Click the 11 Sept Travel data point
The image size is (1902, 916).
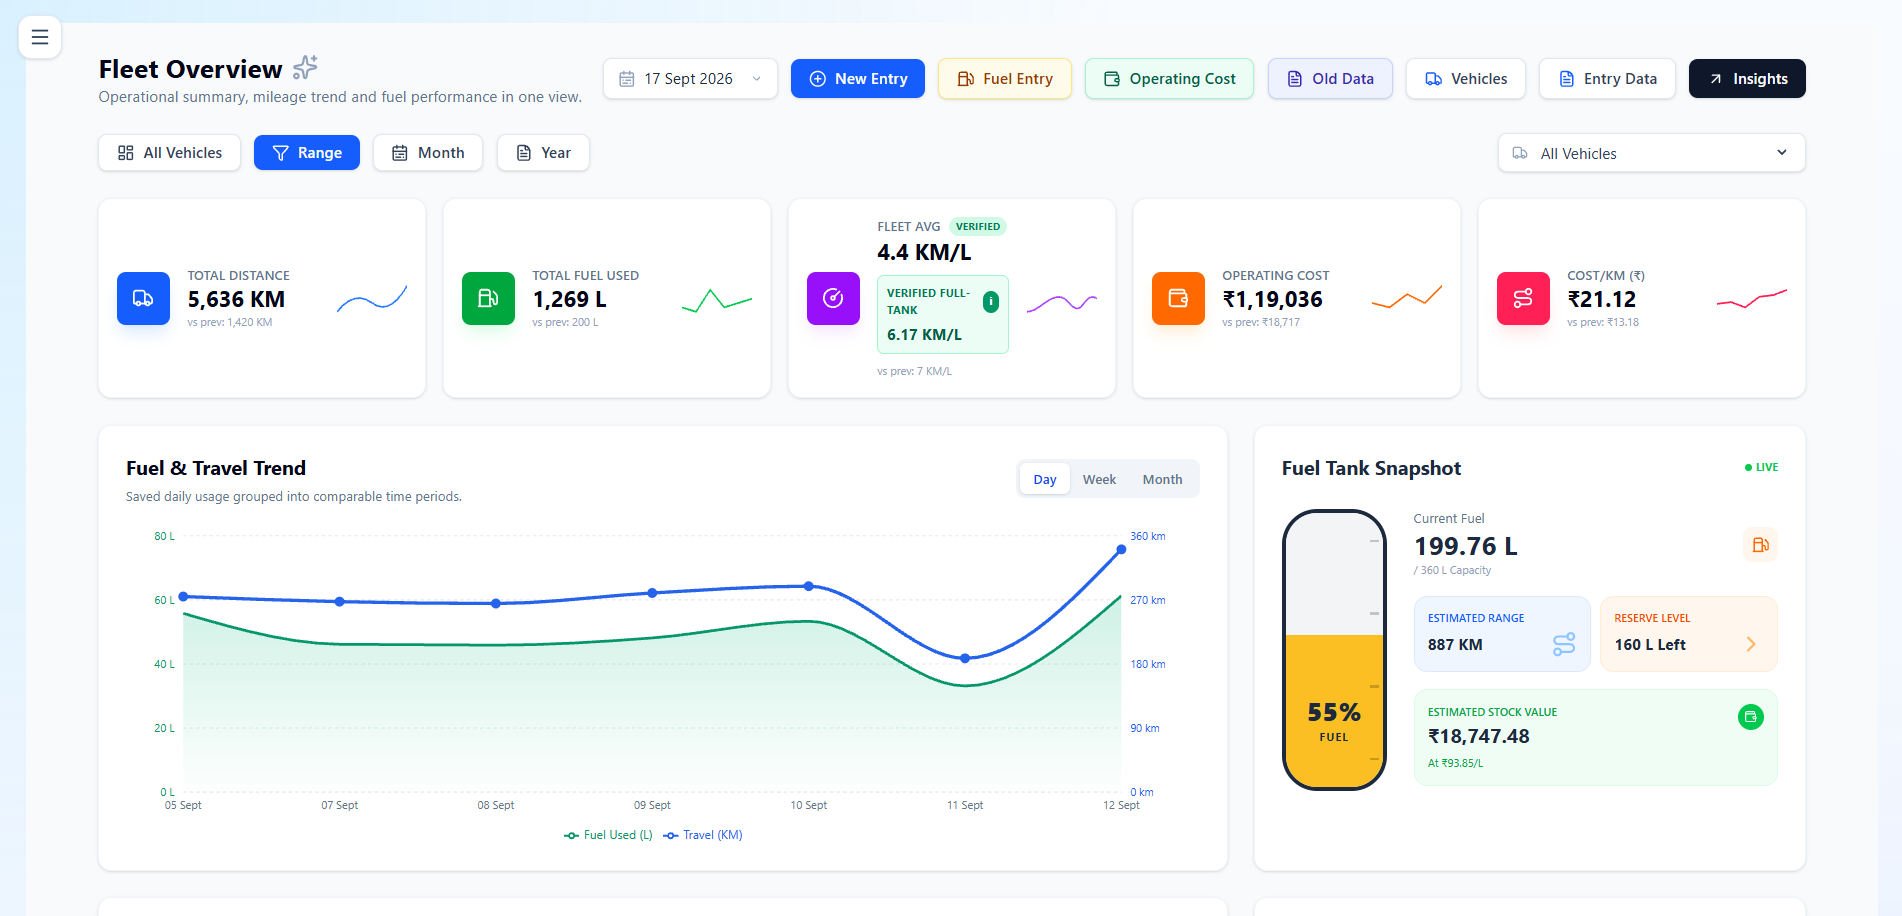pos(965,658)
